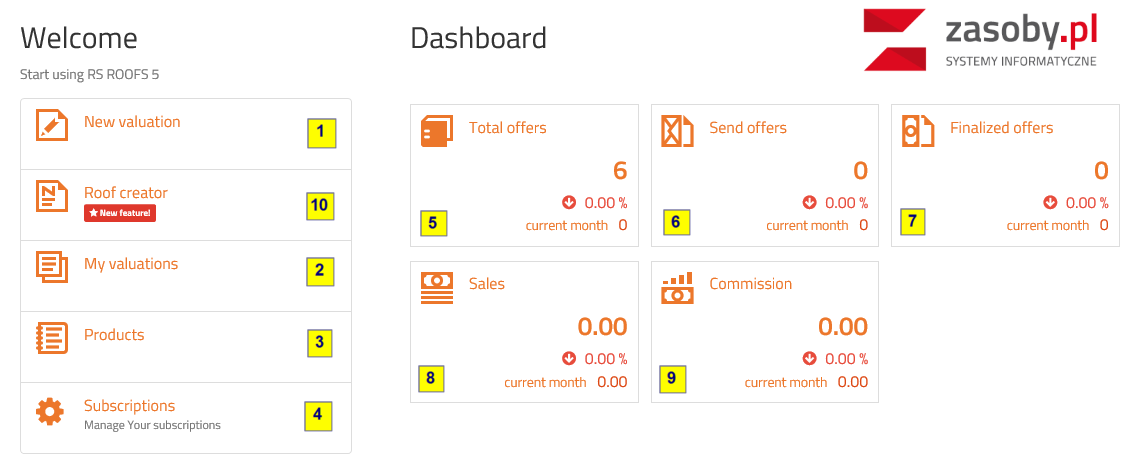Viewport: 1145px width, 473px height.
Task: Open the Roof creator link
Action: pyautogui.click(x=126, y=193)
